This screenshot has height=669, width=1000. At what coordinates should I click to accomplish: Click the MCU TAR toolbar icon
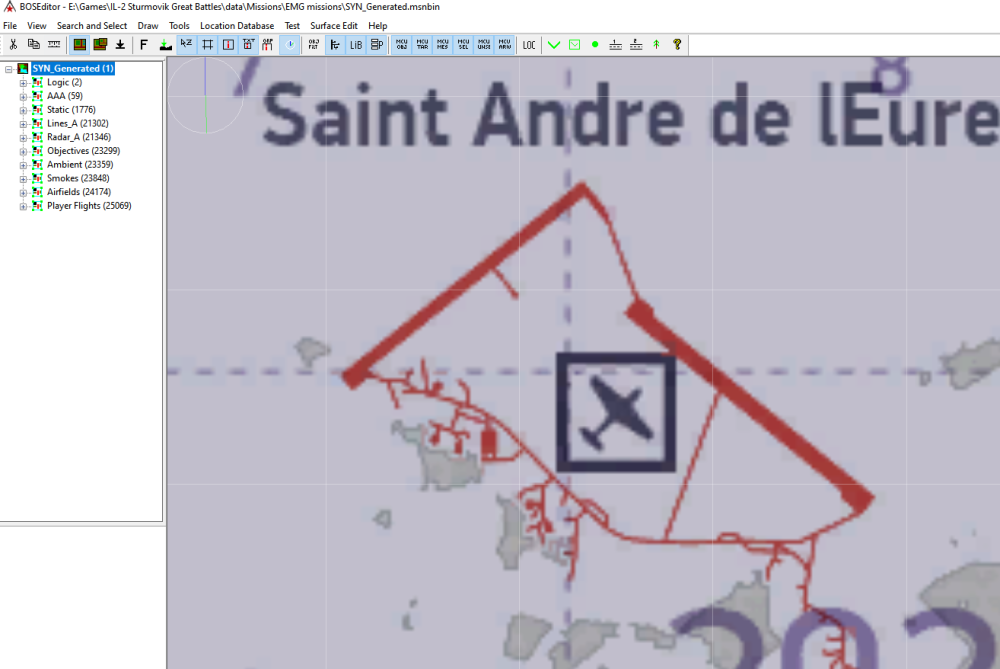point(422,45)
